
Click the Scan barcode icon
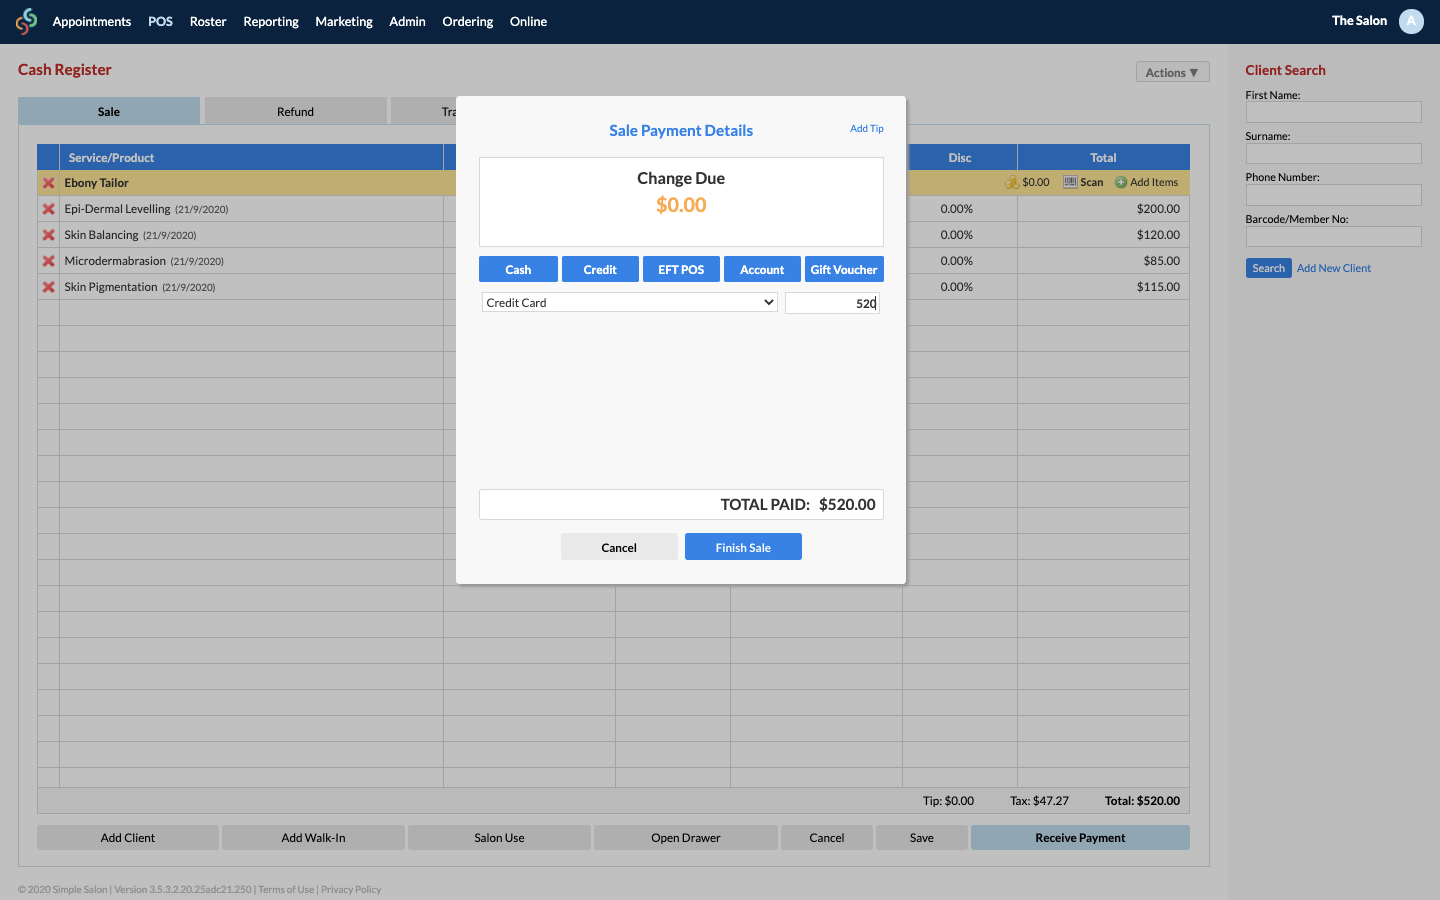click(x=1070, y=182)
